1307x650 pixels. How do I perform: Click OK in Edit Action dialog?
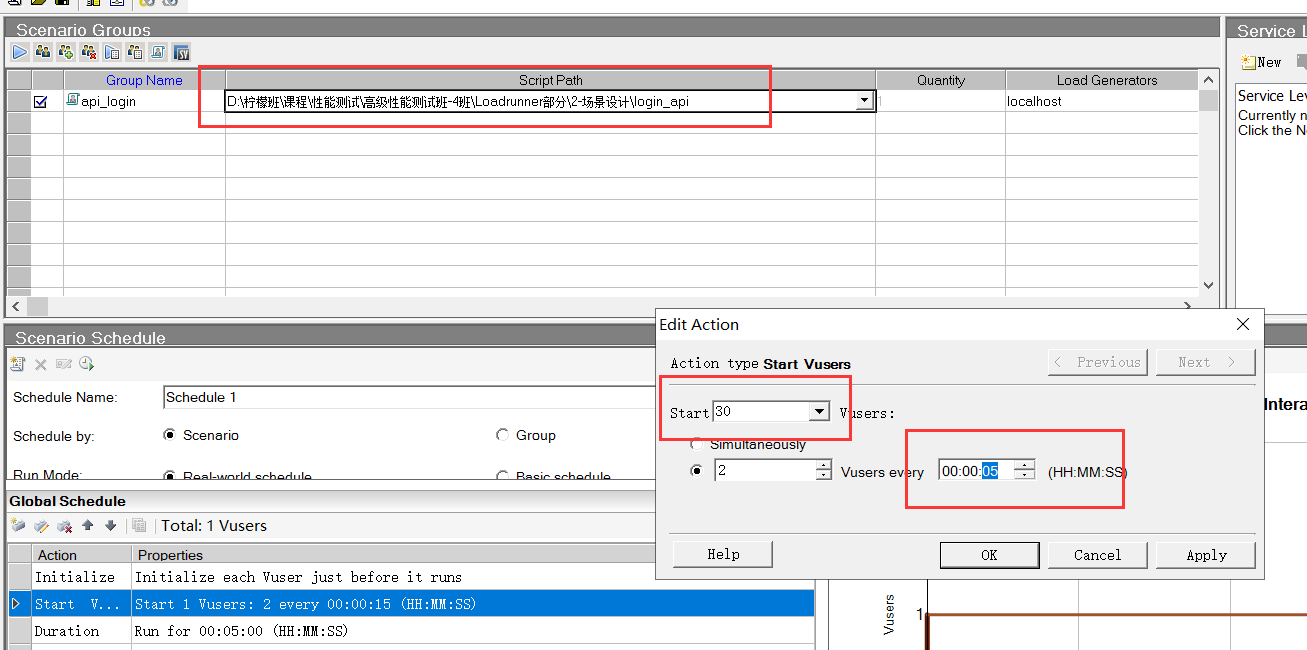tap(989, 555)
